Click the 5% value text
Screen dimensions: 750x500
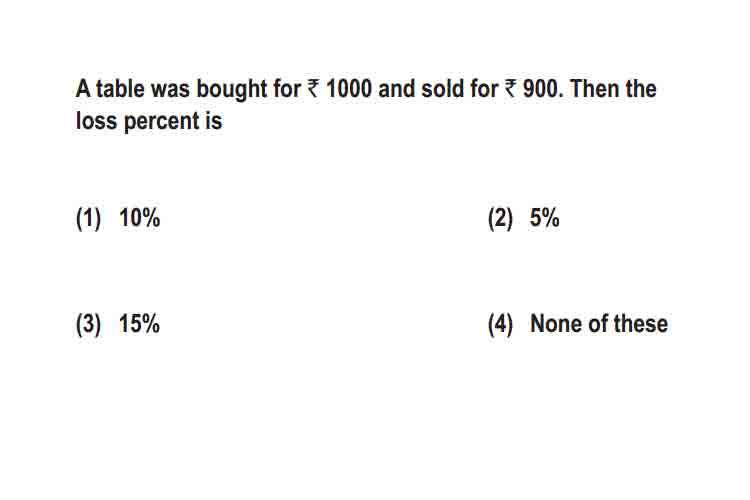click(545, 218)
